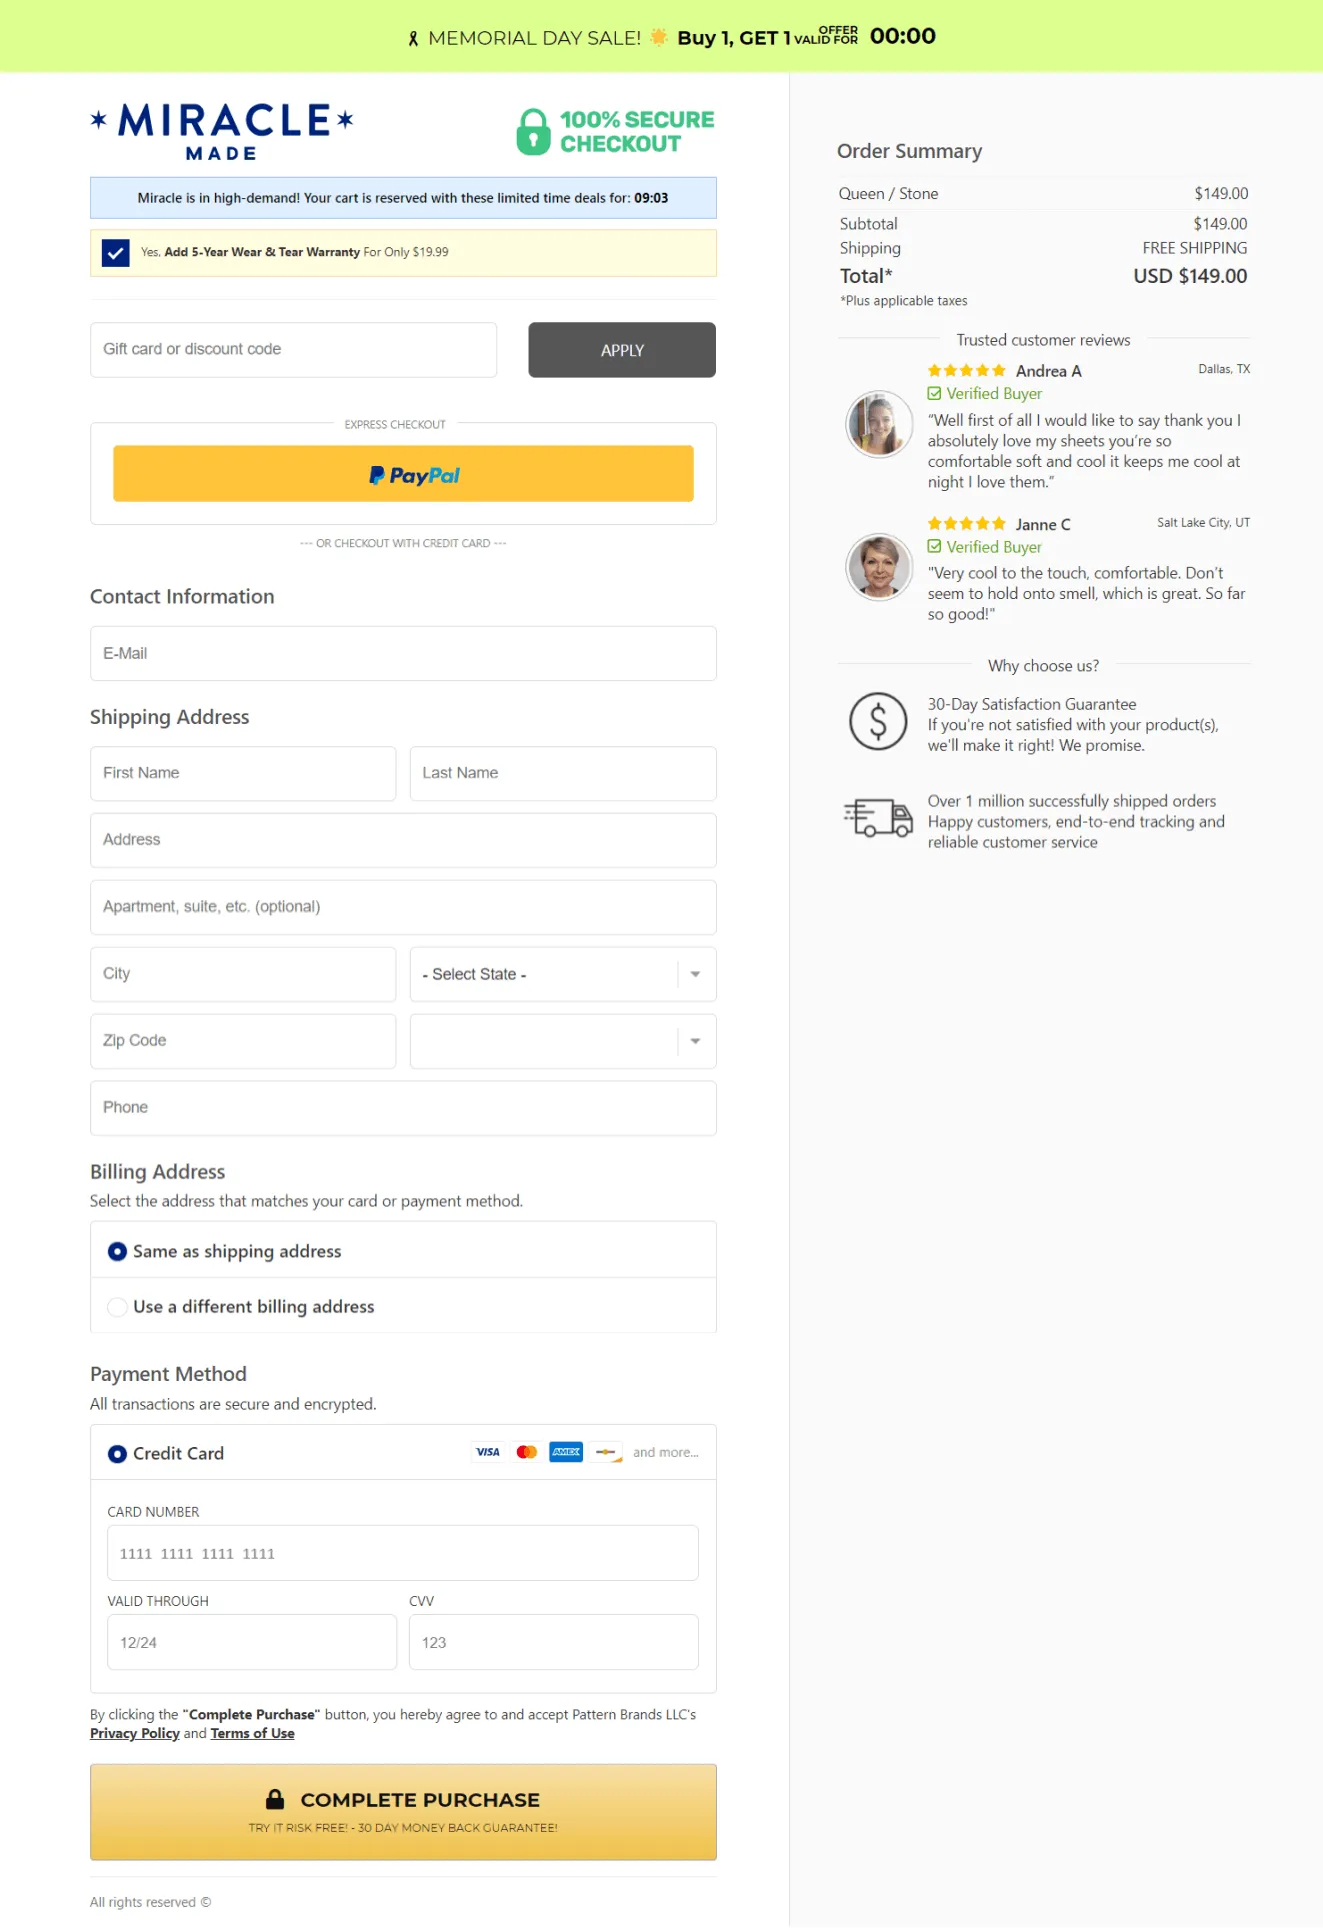Select the Visa card icon
1323x1929 pixels.
(488, 1452)
